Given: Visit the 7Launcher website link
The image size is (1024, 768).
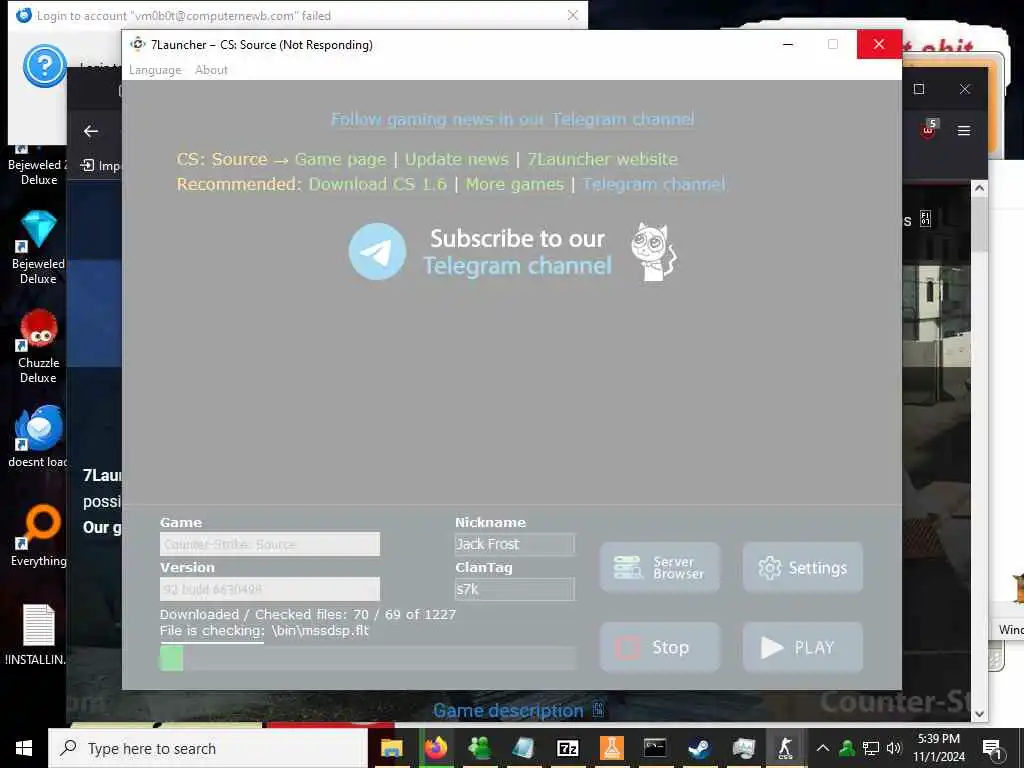Looking at the screenshot, I should 602,159.
